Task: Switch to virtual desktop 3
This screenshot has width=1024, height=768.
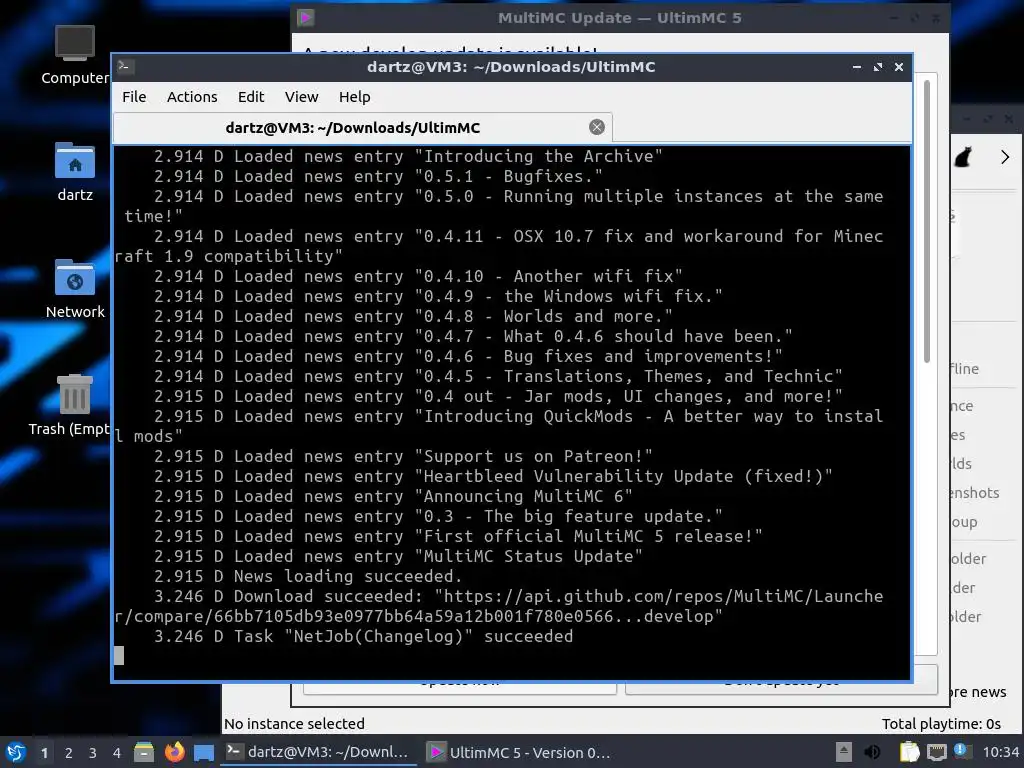Action: [93, 753]
